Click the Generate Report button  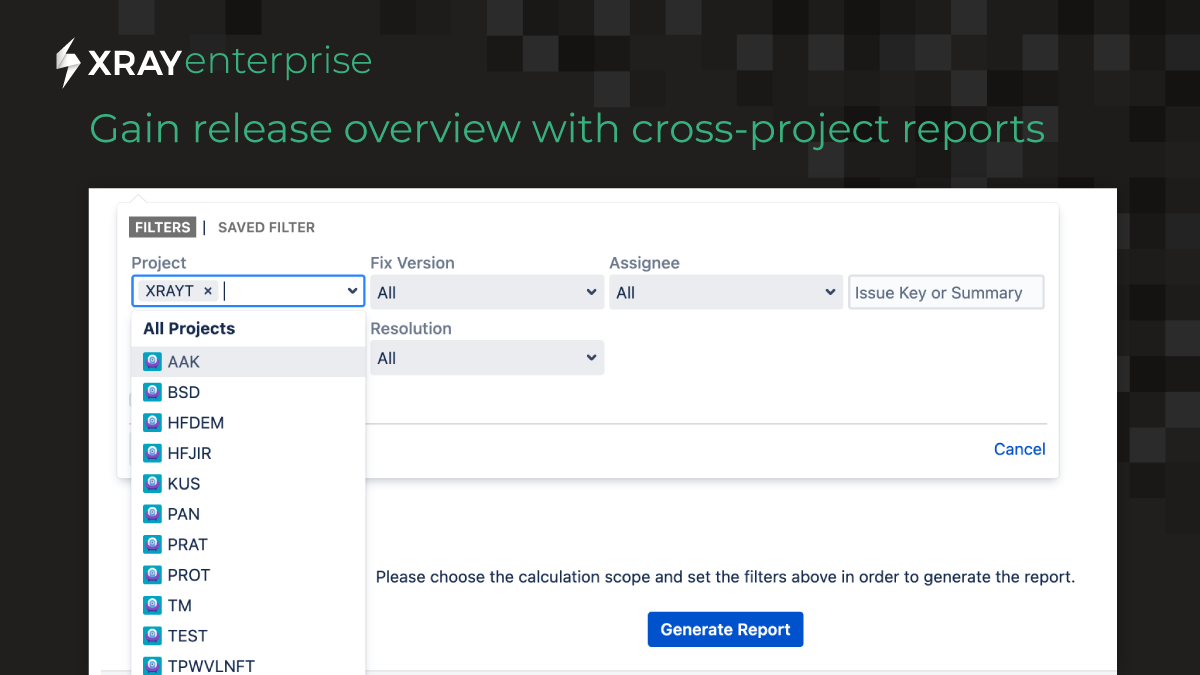click(x=725, y=629)
